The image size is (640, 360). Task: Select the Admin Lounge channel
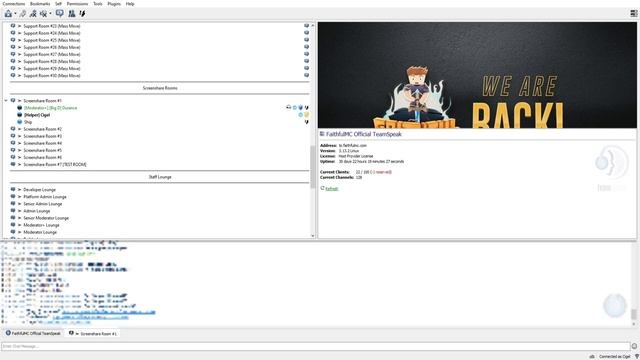pos(36,211)
